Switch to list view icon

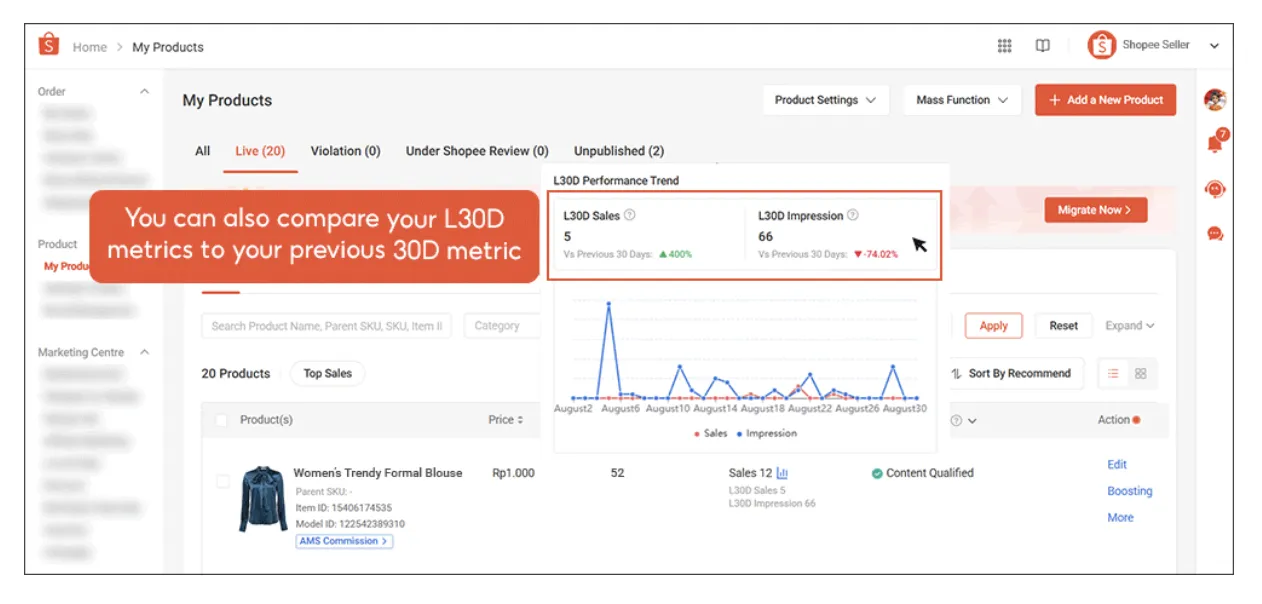click(x=1113, y=373)
